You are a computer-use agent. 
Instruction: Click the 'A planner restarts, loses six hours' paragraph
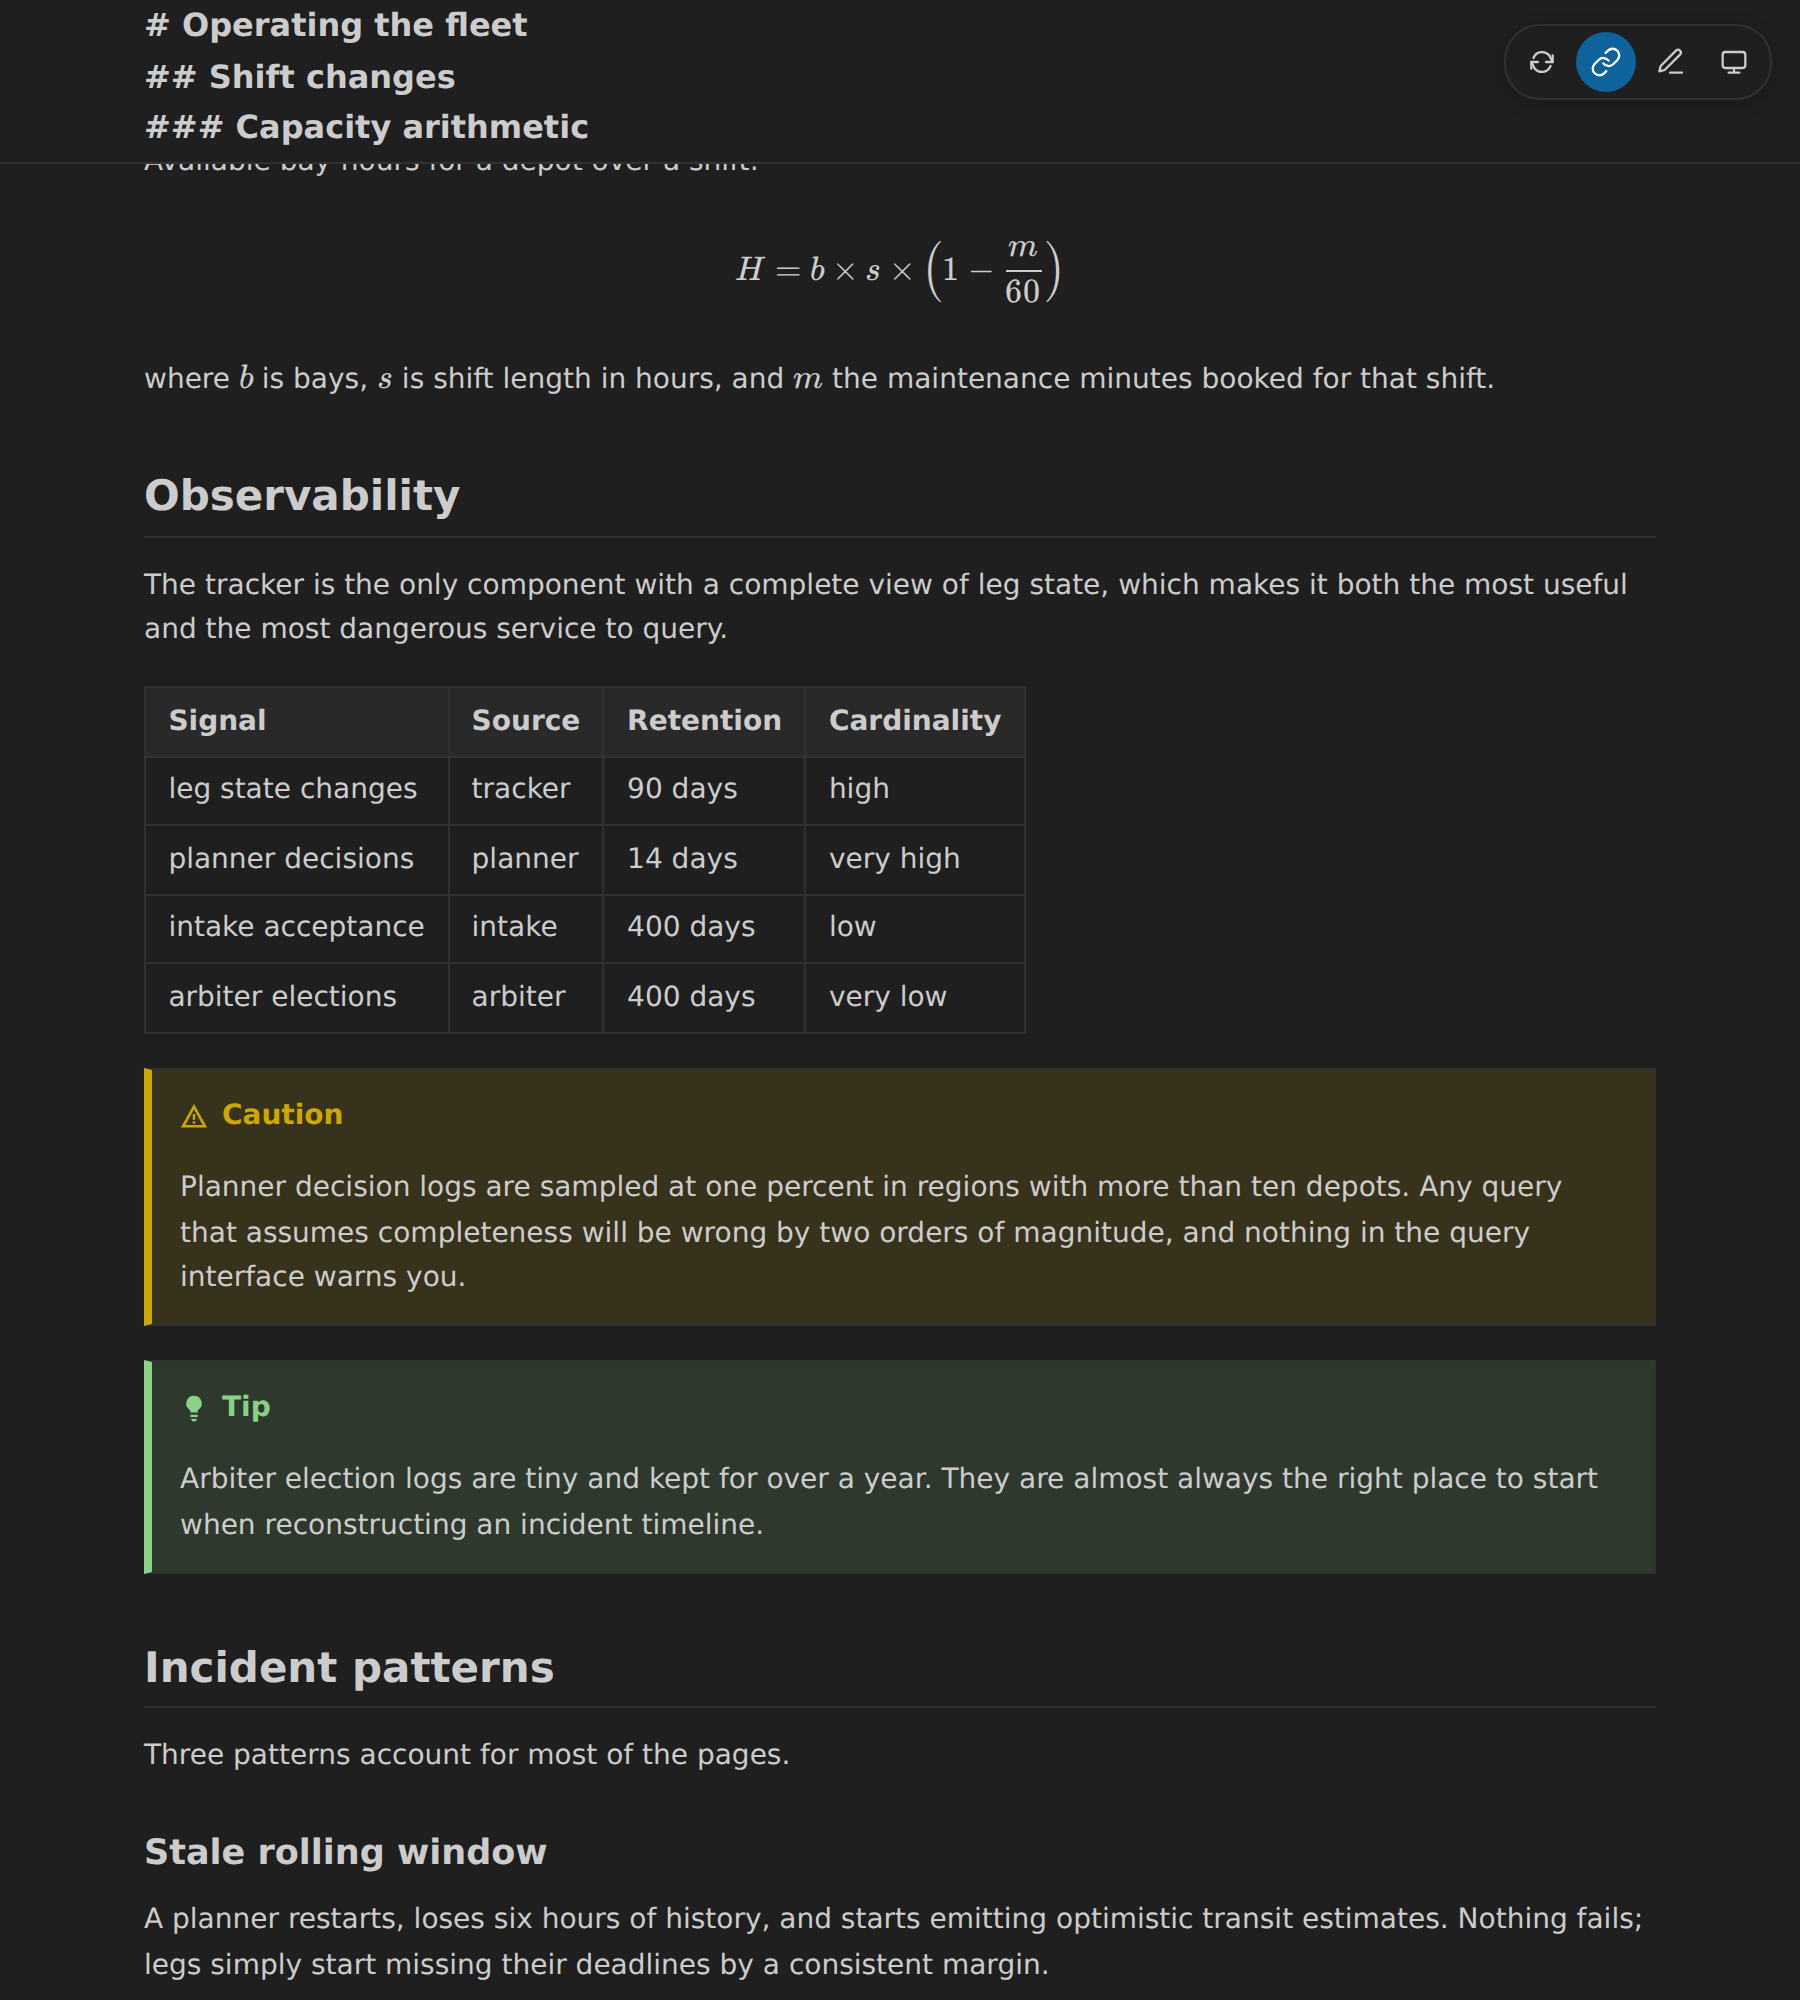tap(893, 1942)
